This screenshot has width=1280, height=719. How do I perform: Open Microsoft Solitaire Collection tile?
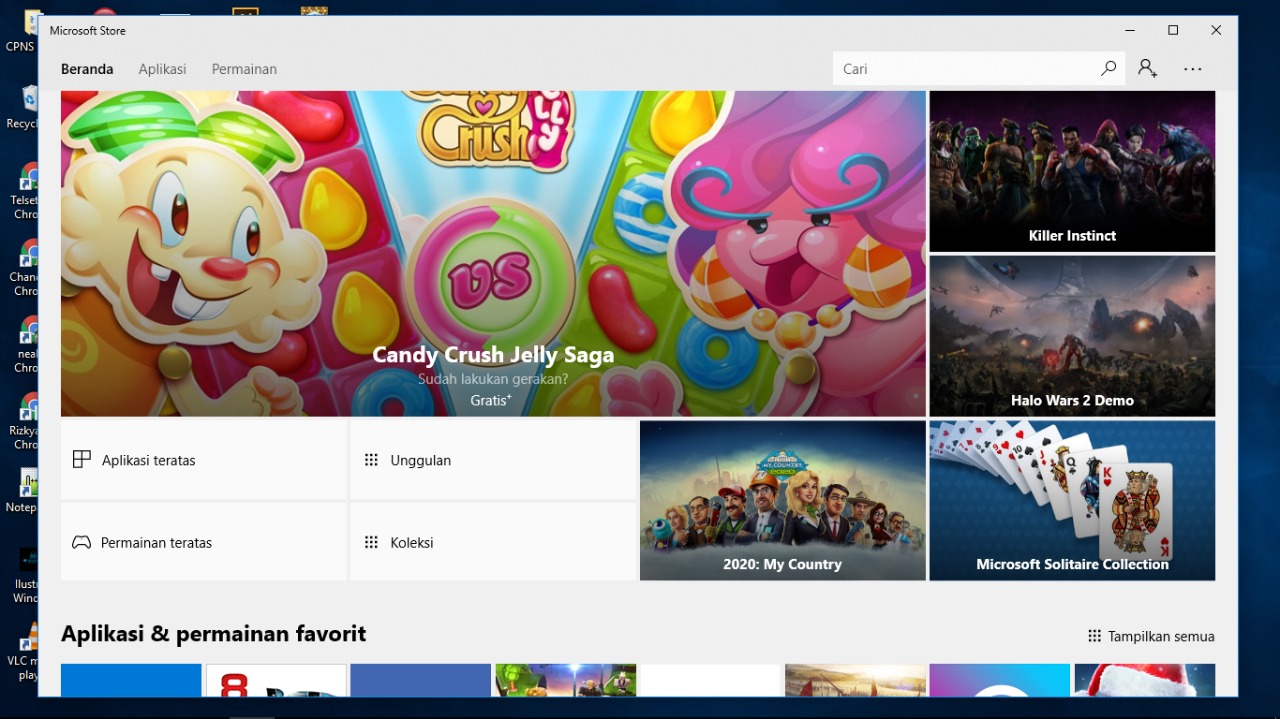click(x=1071, y=500)
